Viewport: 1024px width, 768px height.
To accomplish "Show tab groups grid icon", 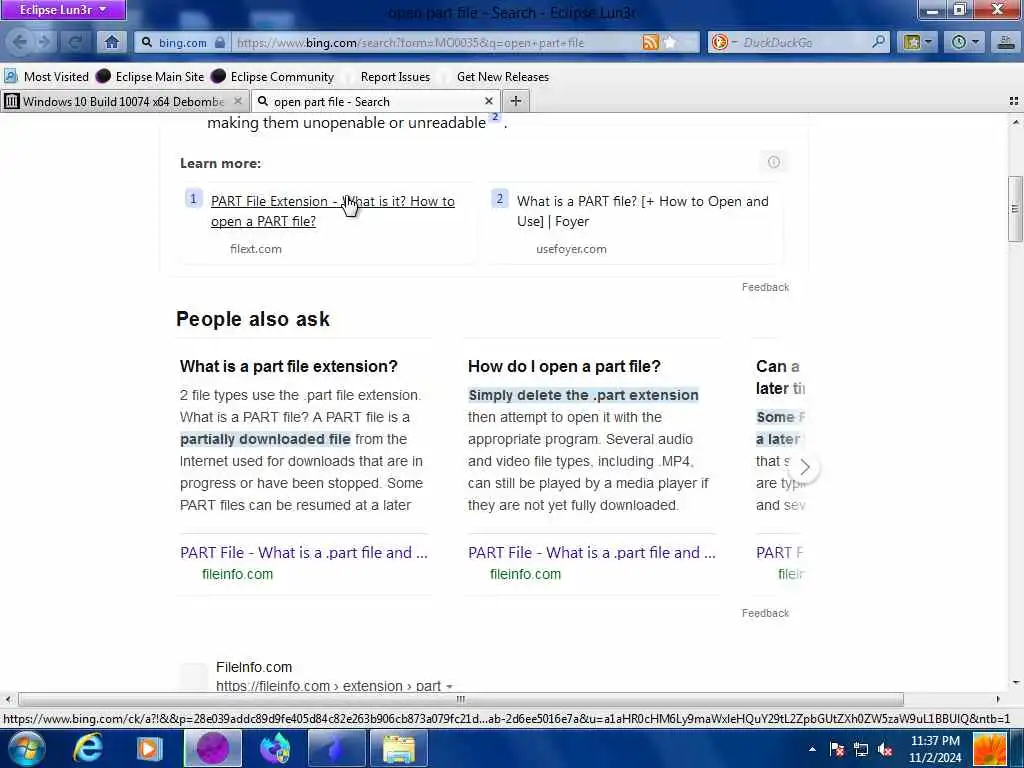I will click(1014, 101).
